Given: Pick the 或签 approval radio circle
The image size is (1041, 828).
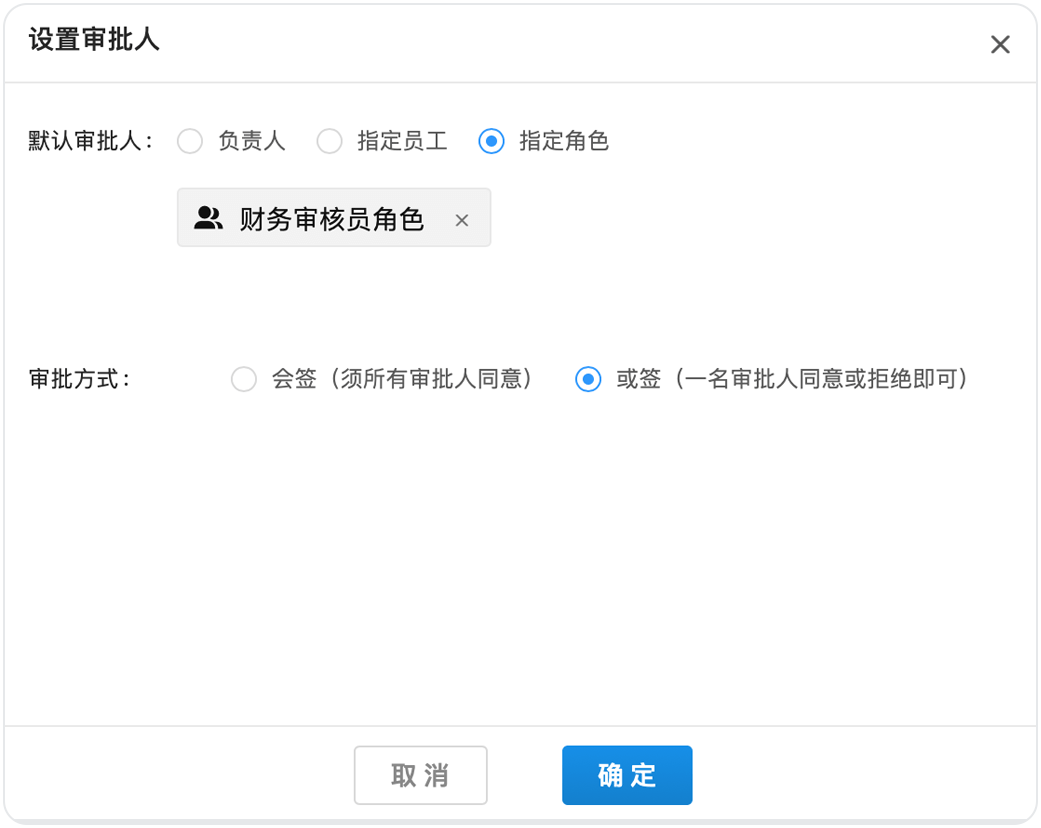Looking at the screenshot, I should [588, 380].
